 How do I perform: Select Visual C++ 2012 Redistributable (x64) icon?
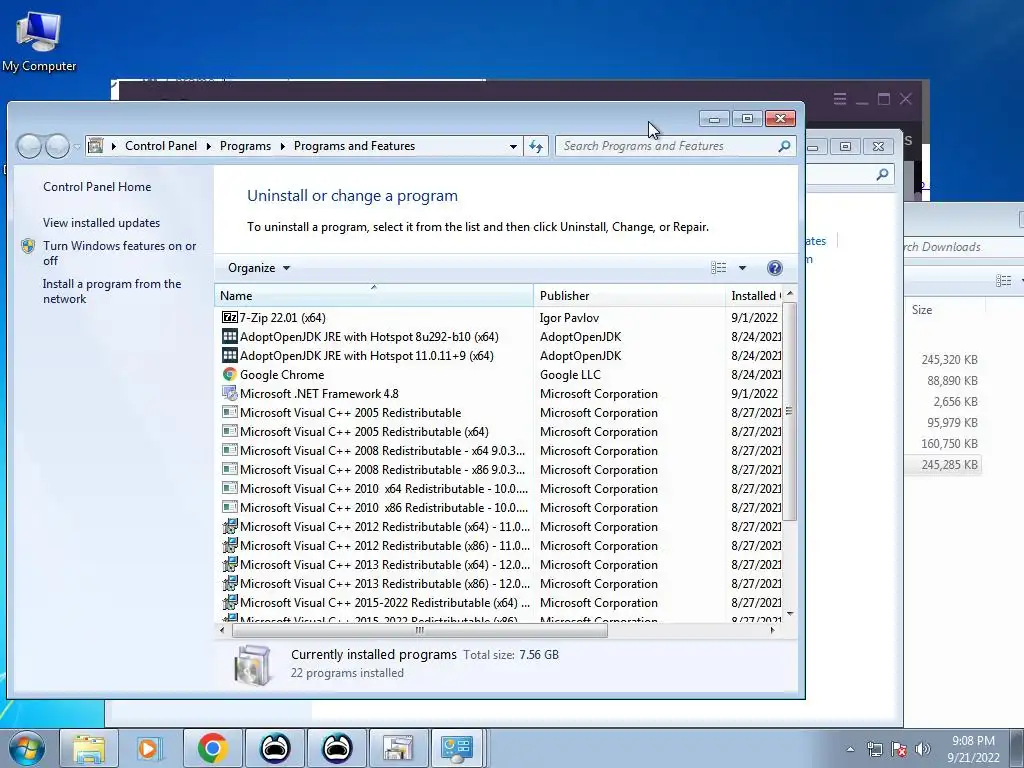point(229,526)
